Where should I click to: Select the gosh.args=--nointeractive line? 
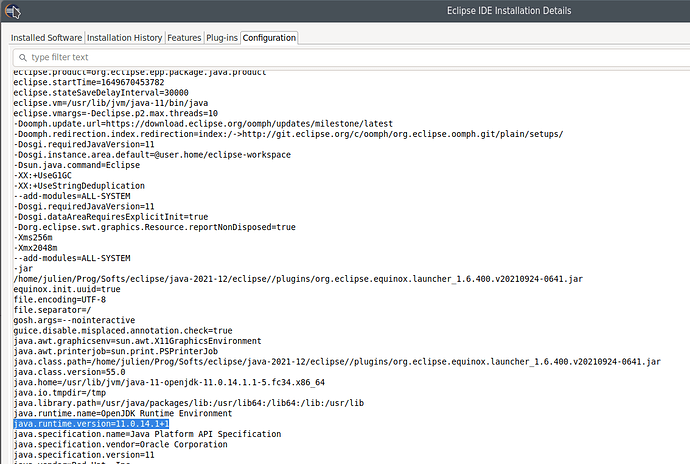tap(74, 320)
